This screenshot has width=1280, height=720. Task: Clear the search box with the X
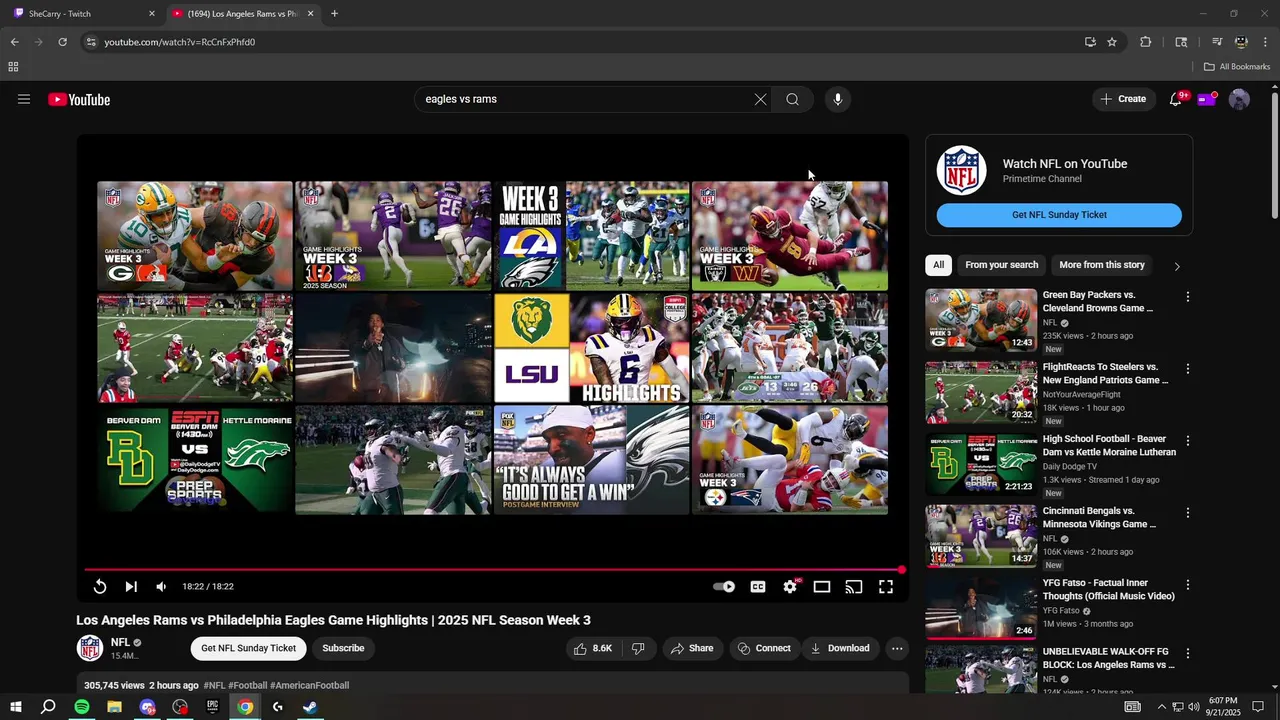[x=760, y=99]
